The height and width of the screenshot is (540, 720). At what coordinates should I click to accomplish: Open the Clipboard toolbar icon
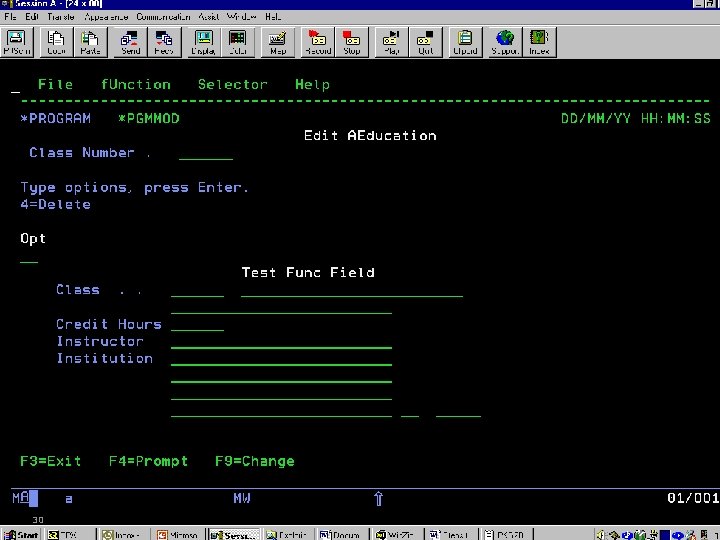465,42
